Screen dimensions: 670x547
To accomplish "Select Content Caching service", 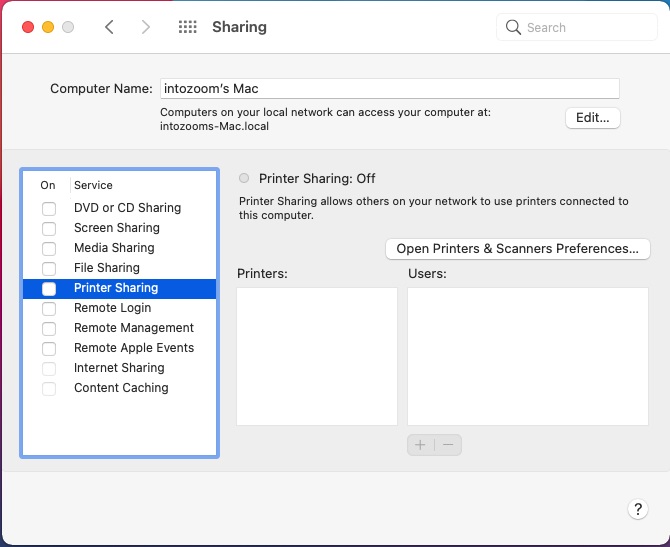I will pyautogui.click(x=121, y=388).
